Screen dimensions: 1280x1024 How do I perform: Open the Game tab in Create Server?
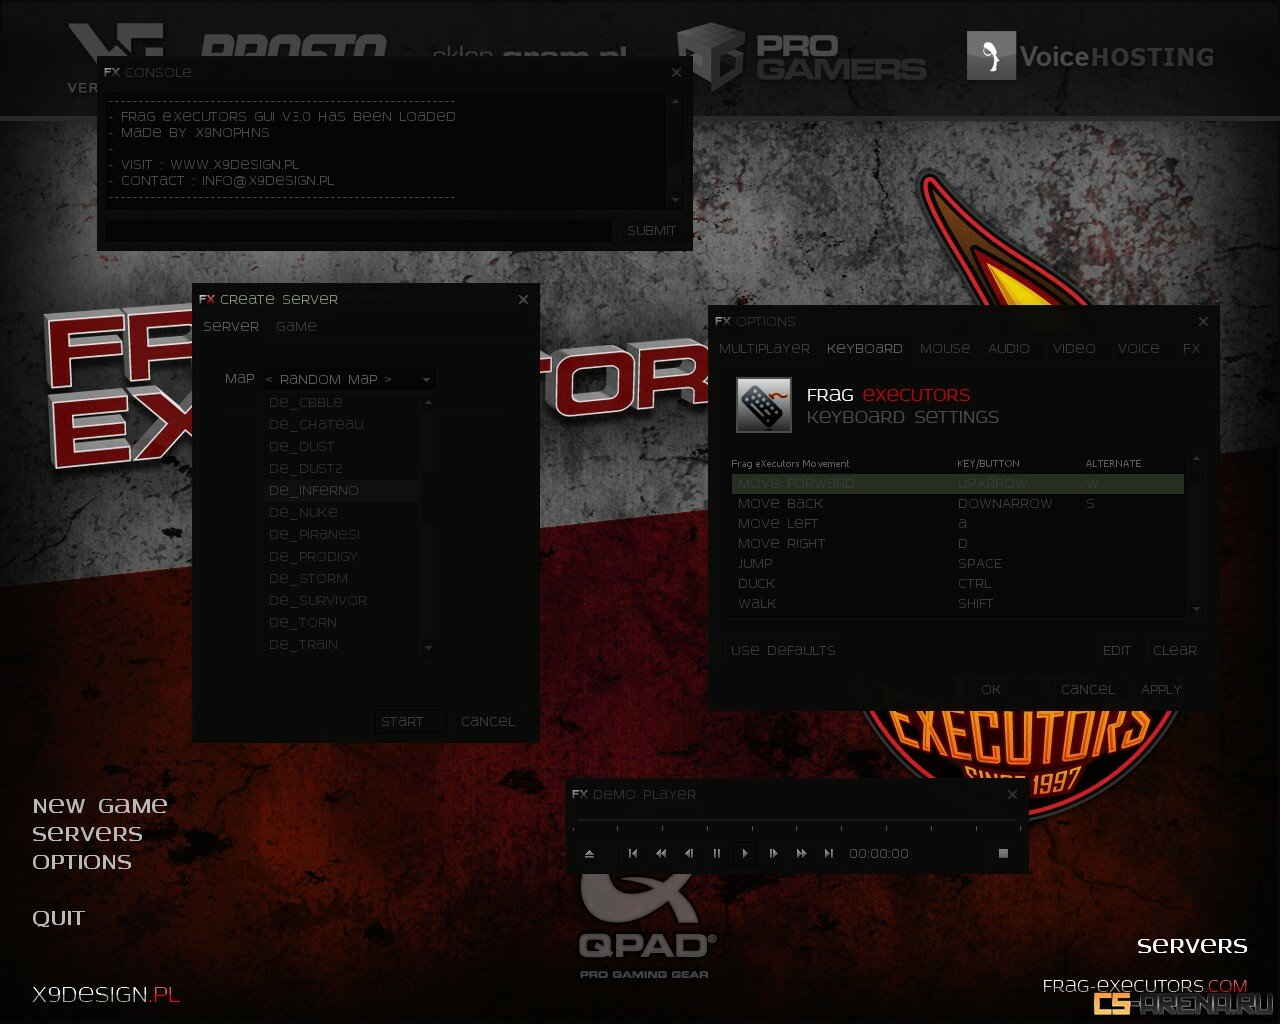(296, 326)
